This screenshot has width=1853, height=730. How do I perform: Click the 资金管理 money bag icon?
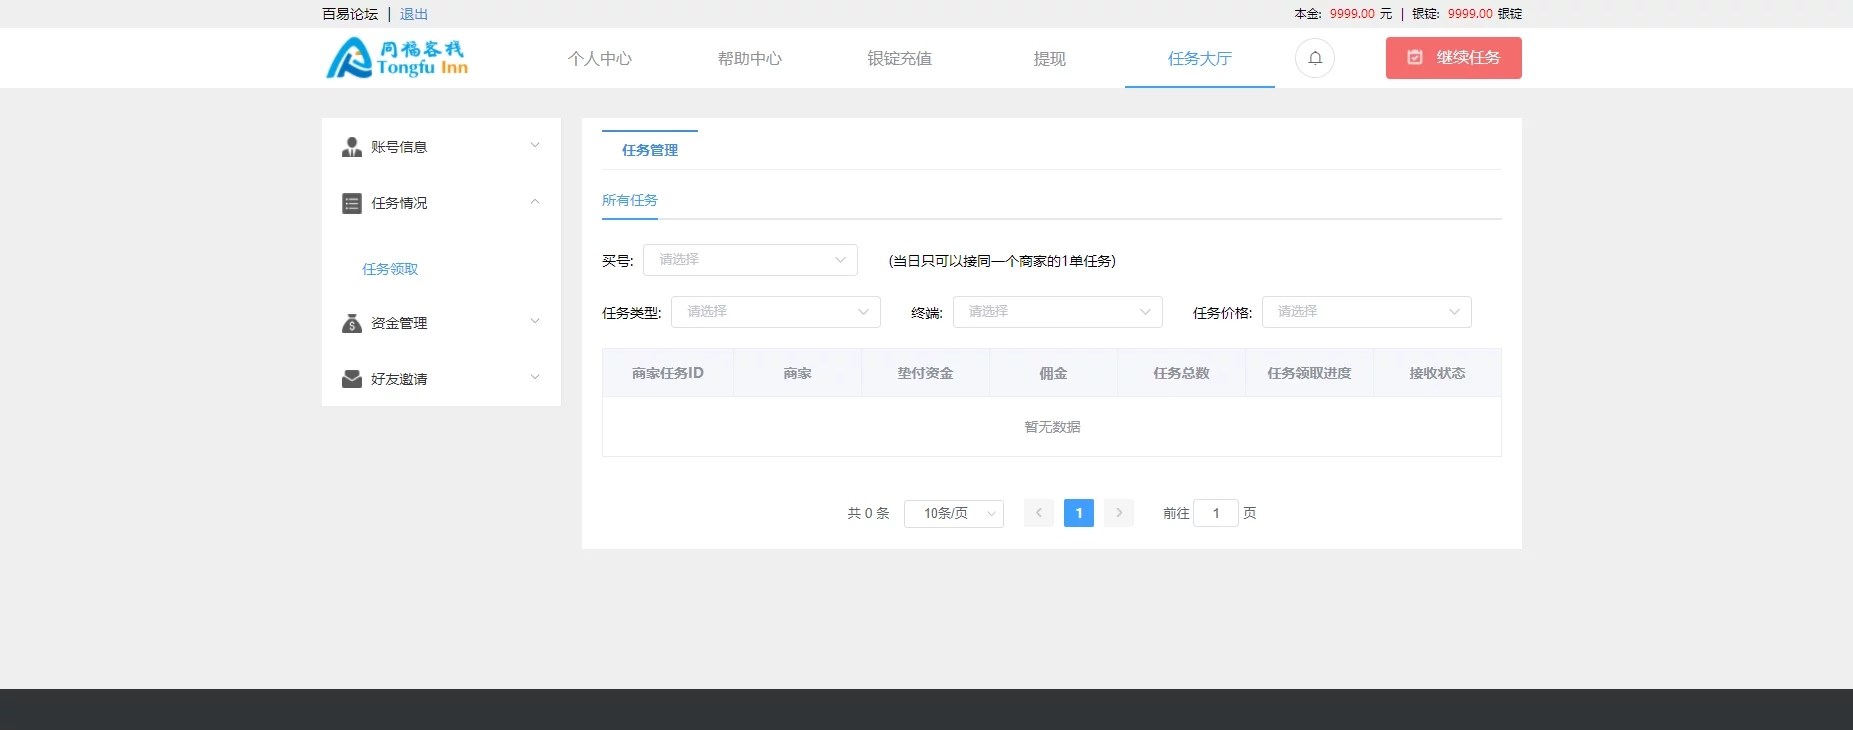pos(352,323)
